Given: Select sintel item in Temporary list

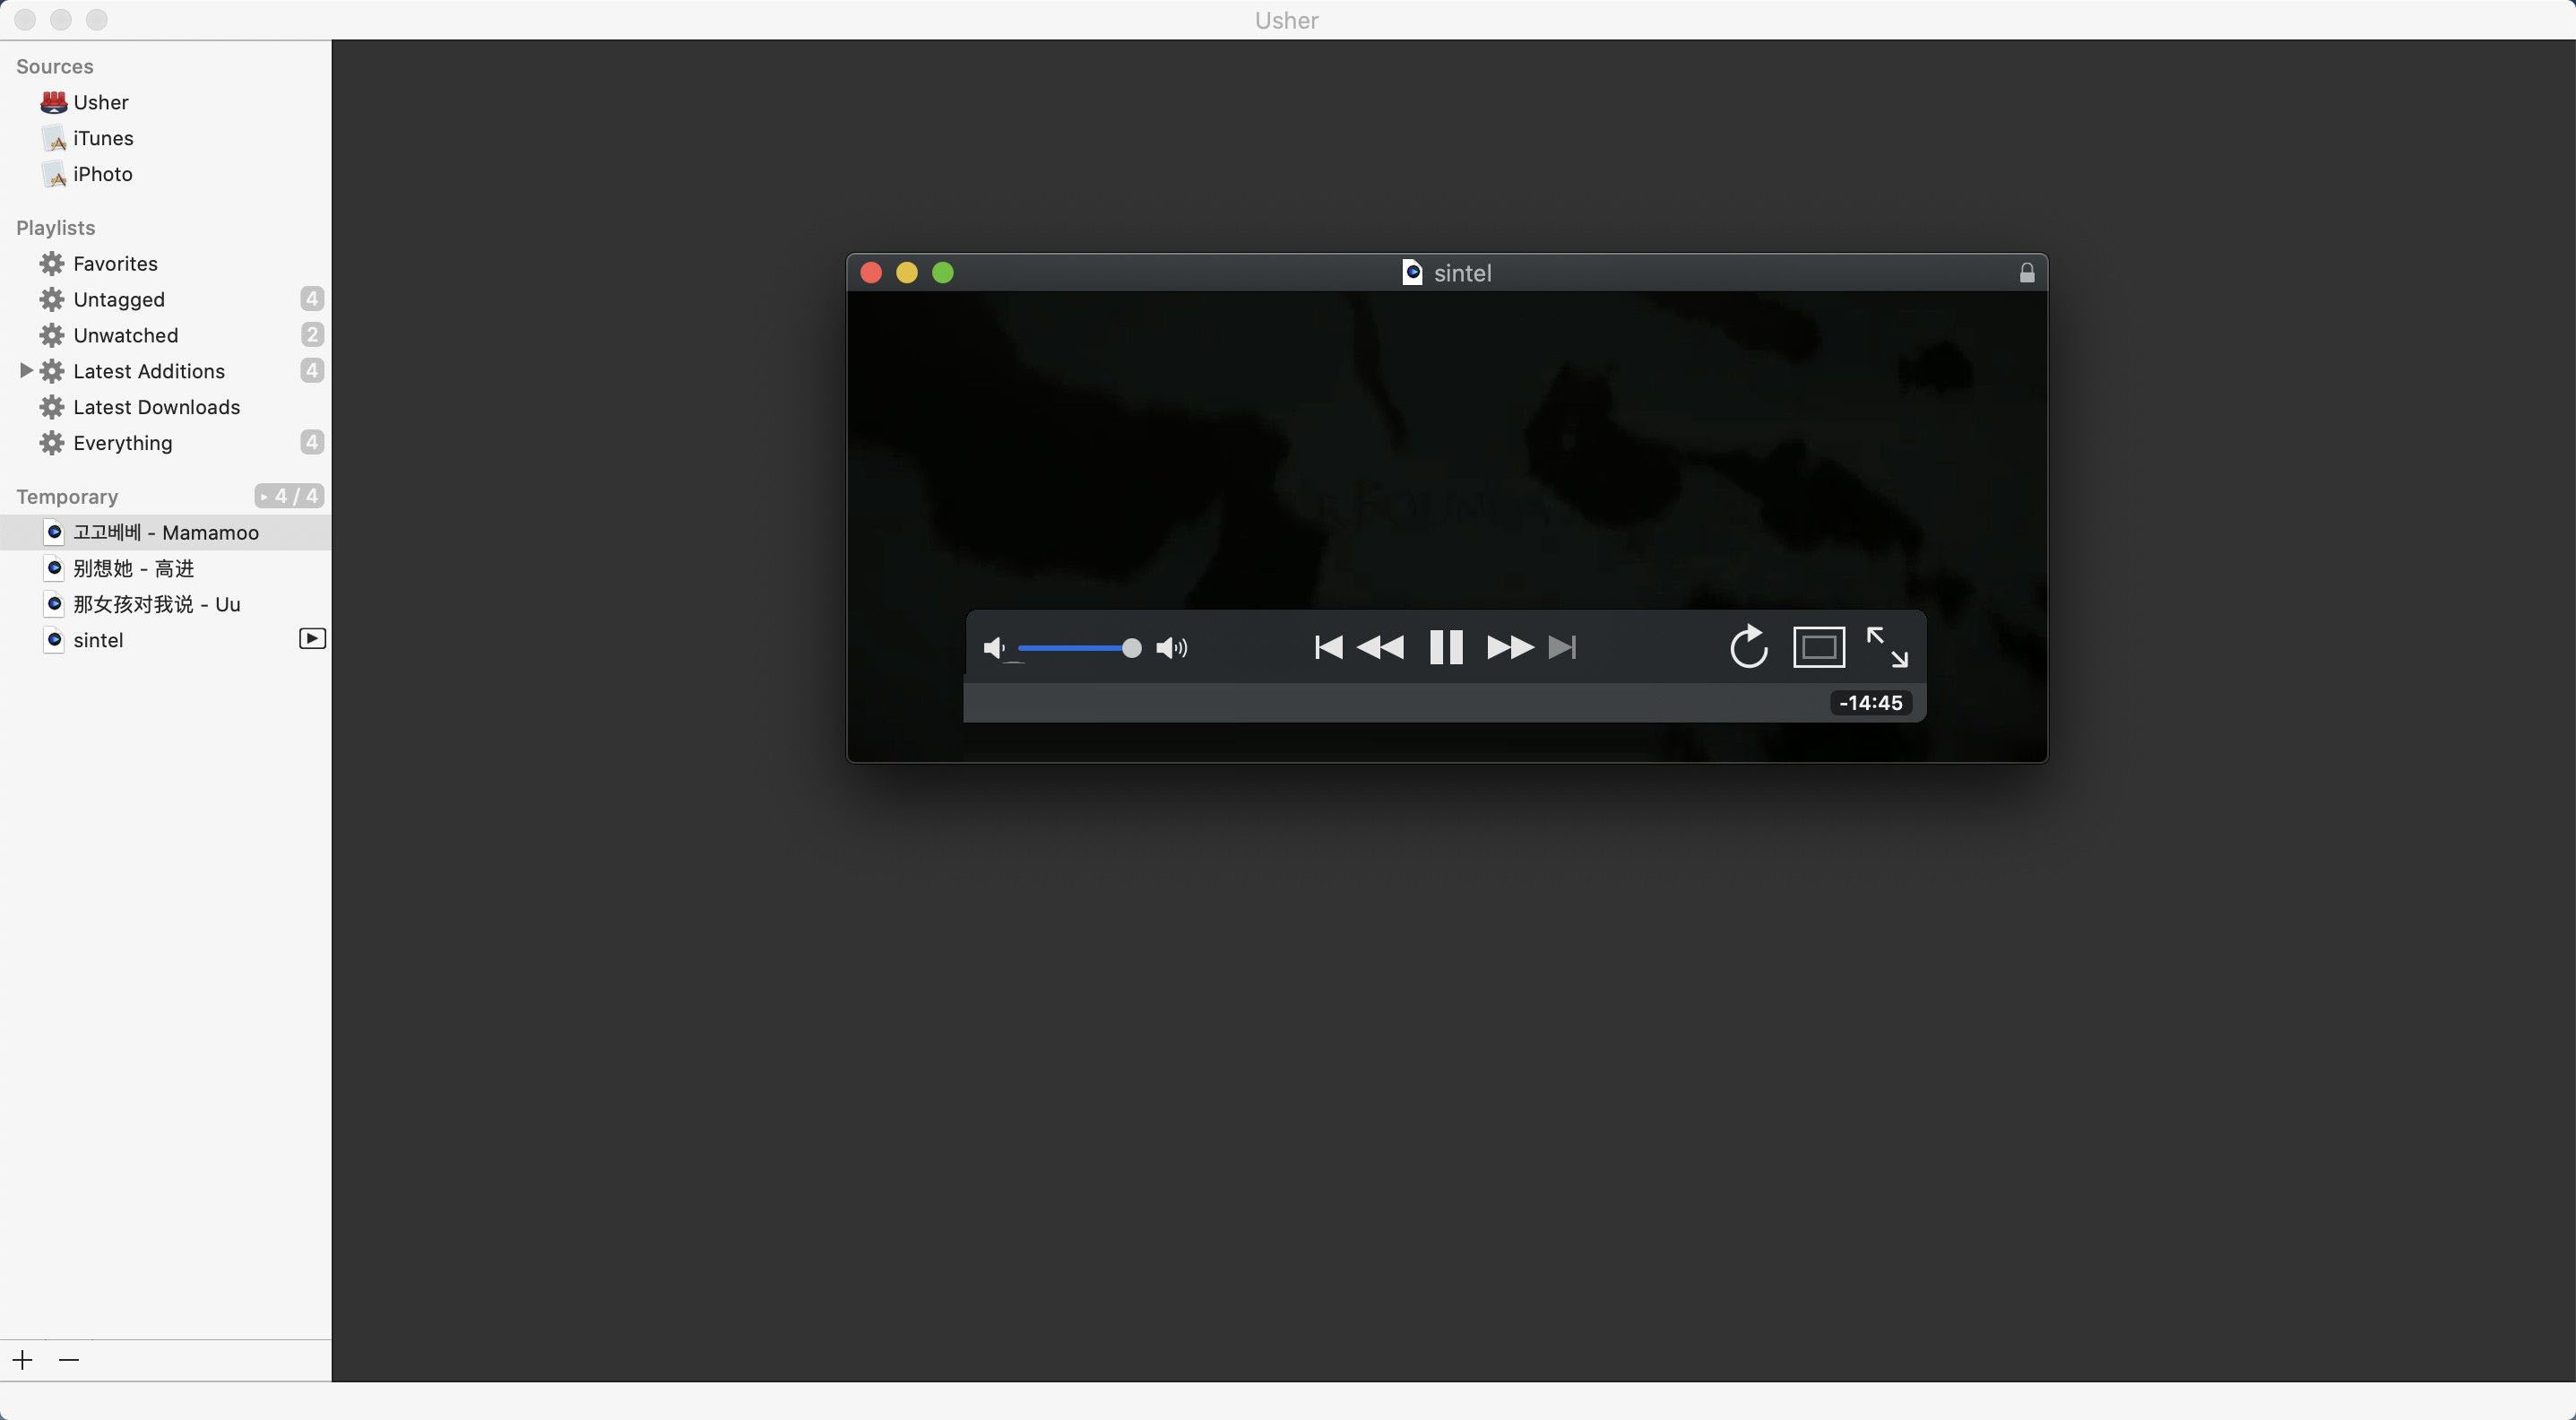Looking at the screenshot, I should click(x=166, y=640).
